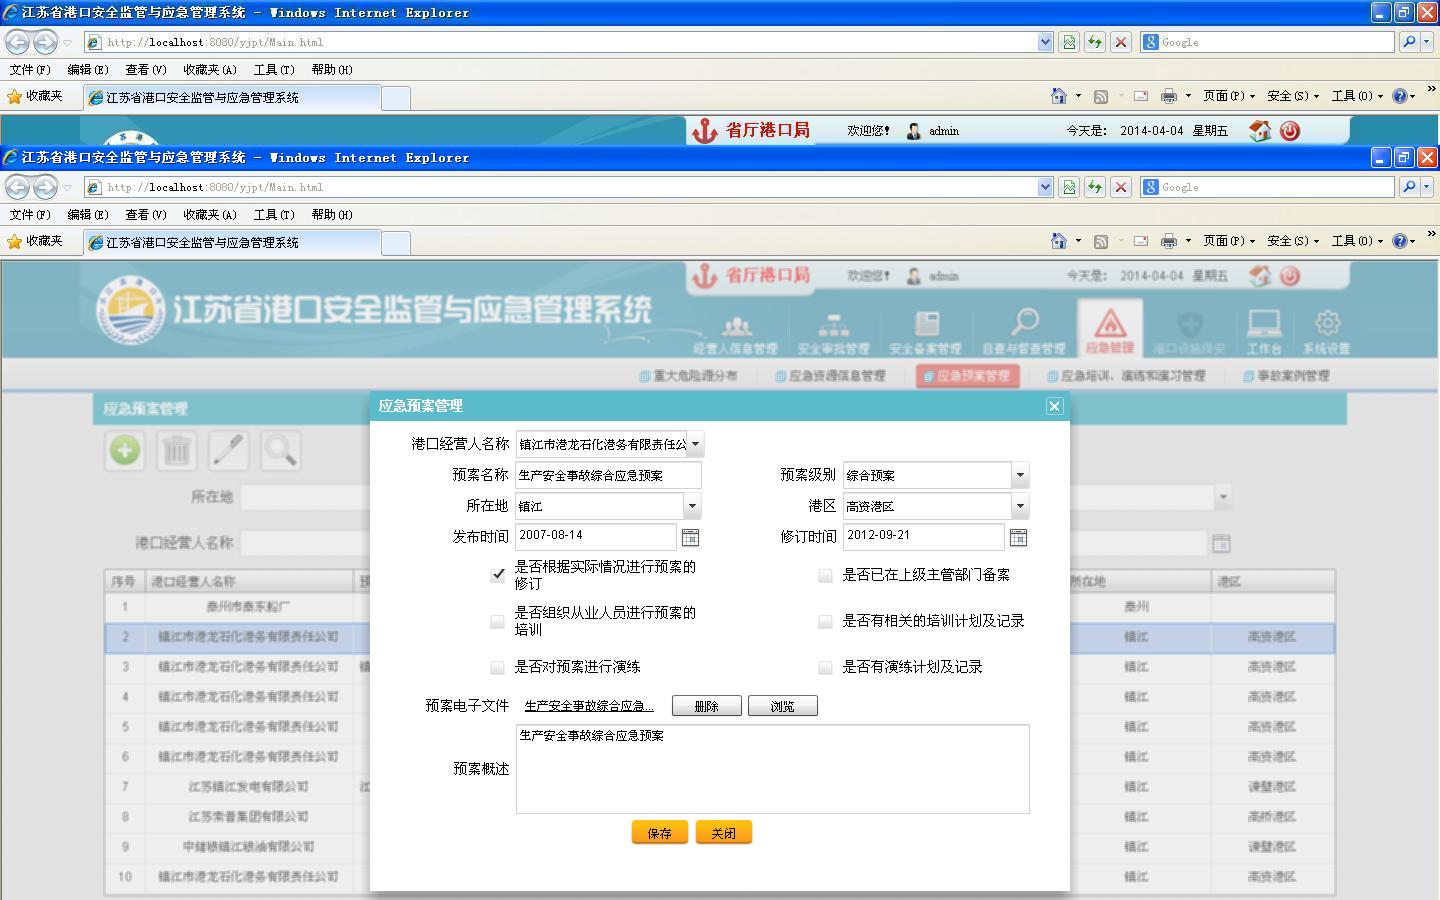
Task: Close the 应急预案管理 dialog with X
Action: 1054,406
